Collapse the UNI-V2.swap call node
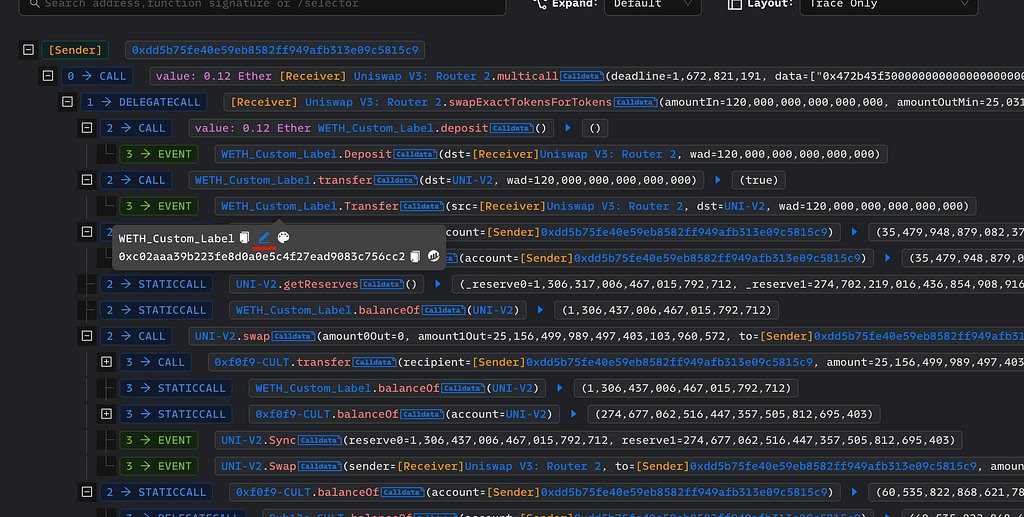 click(87, 336)
